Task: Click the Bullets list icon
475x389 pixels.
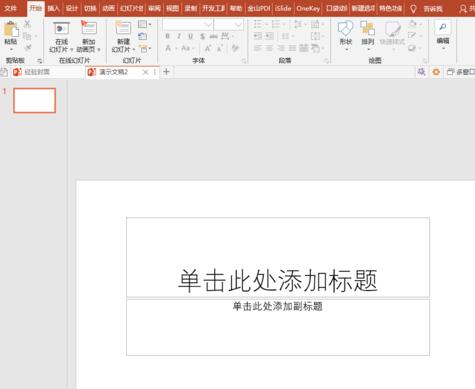Action: (x=258, y=24)
